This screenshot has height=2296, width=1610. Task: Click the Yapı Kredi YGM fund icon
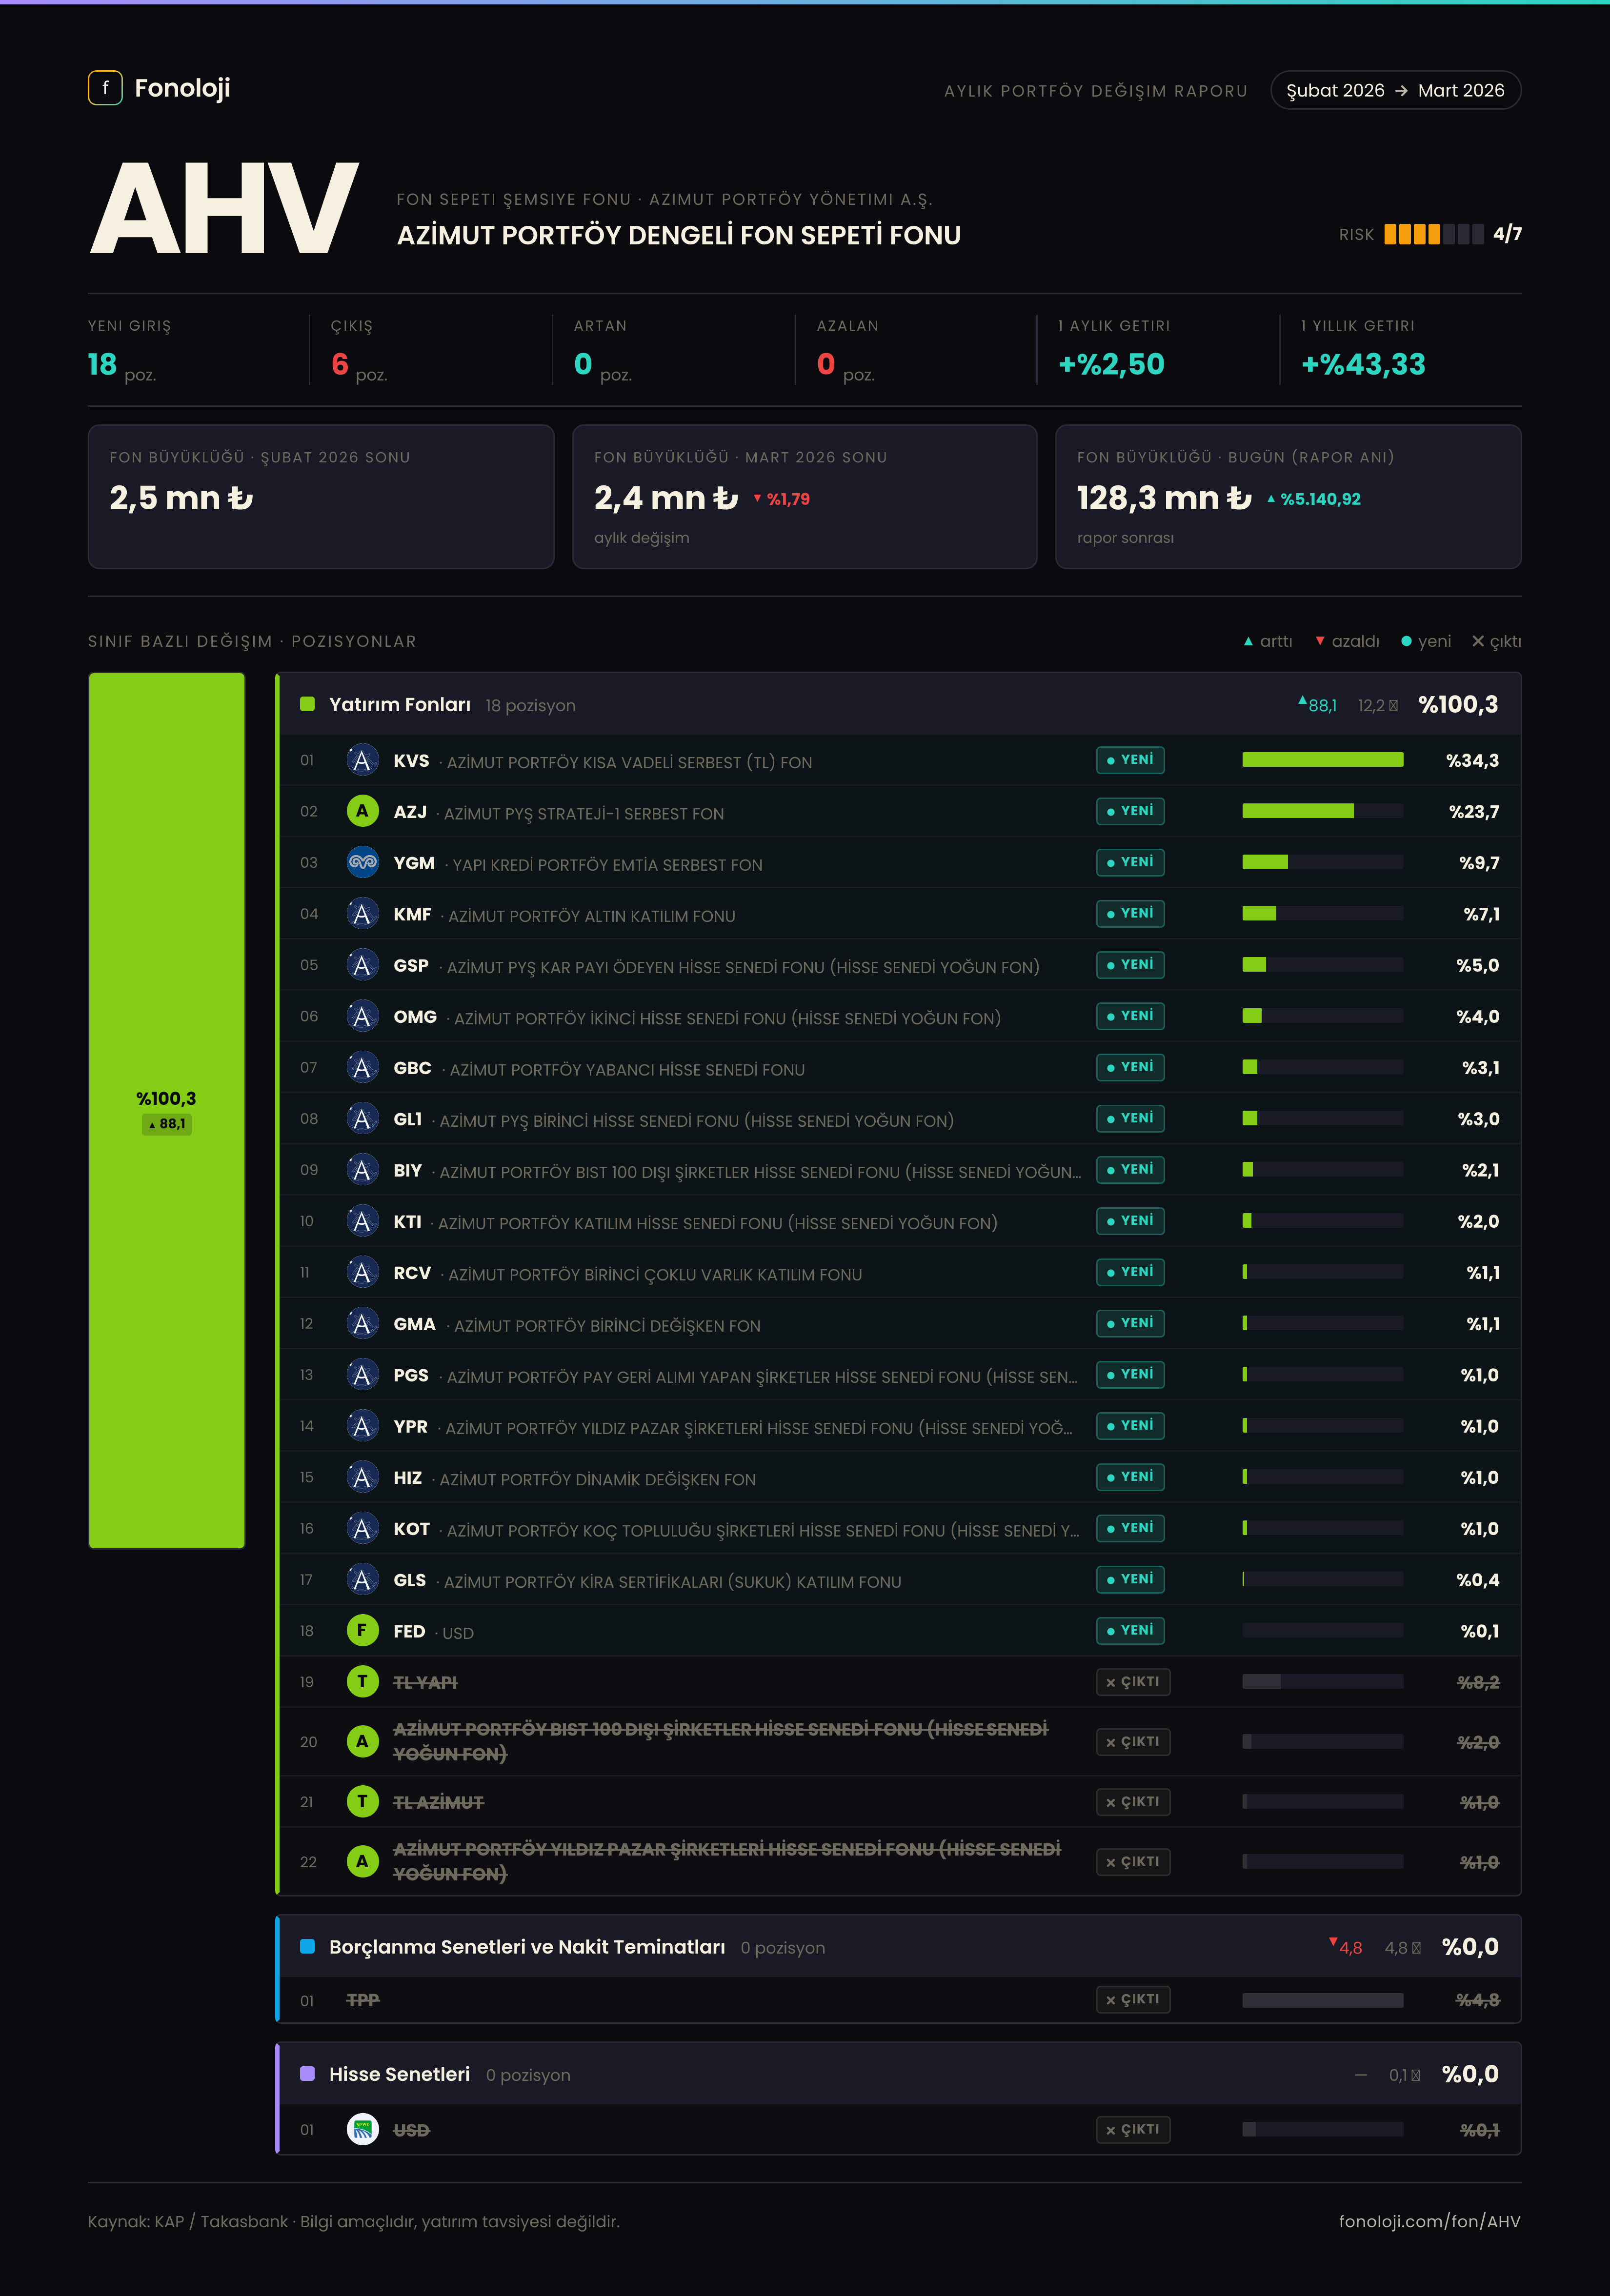click(x=362, y=863)
